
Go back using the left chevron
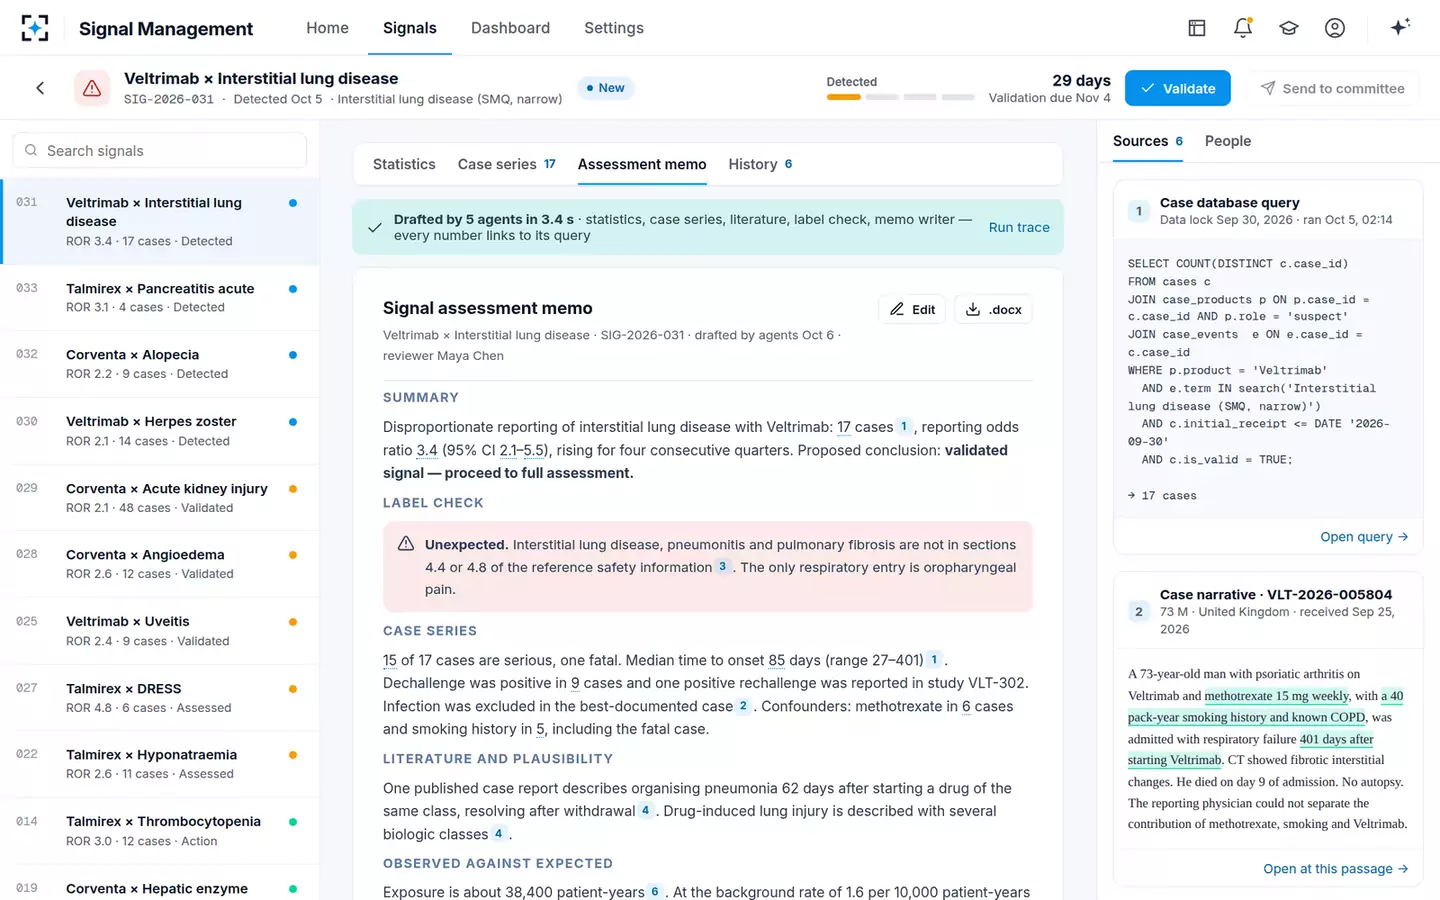[40, 88]
